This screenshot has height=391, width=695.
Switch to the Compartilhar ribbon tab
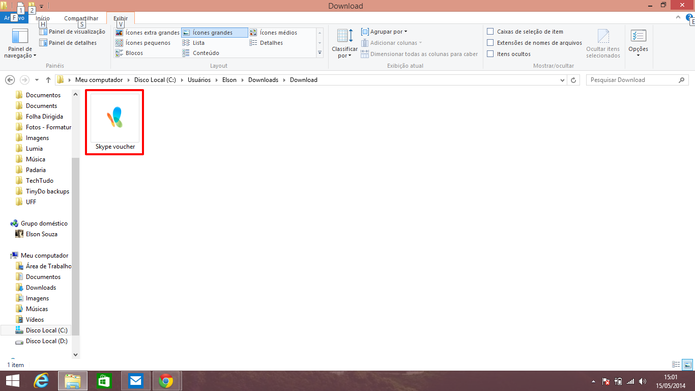(81, 18)
